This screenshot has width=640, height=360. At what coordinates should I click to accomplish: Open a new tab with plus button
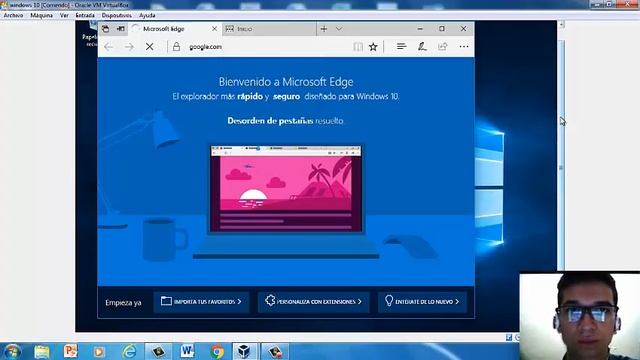point(324,29)
